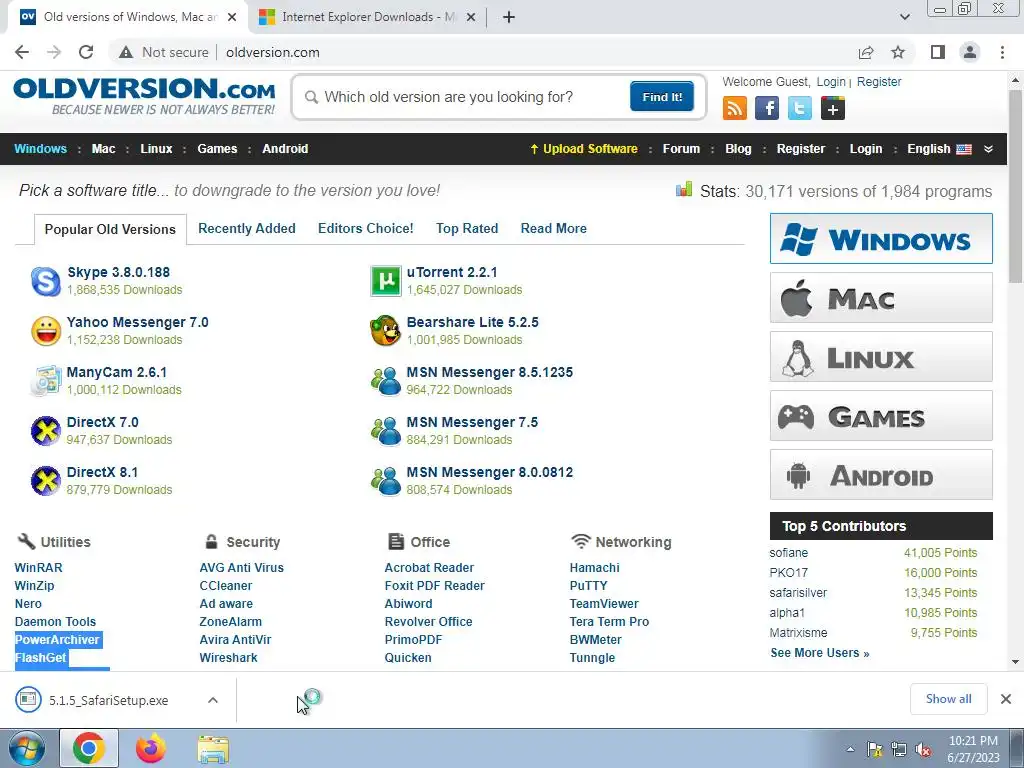Close the downloads bar

[1006, 699]
